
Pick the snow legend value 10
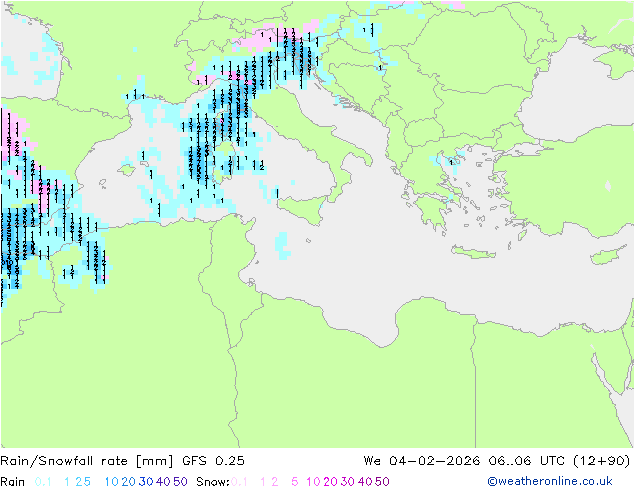click(x=313, y=482)
